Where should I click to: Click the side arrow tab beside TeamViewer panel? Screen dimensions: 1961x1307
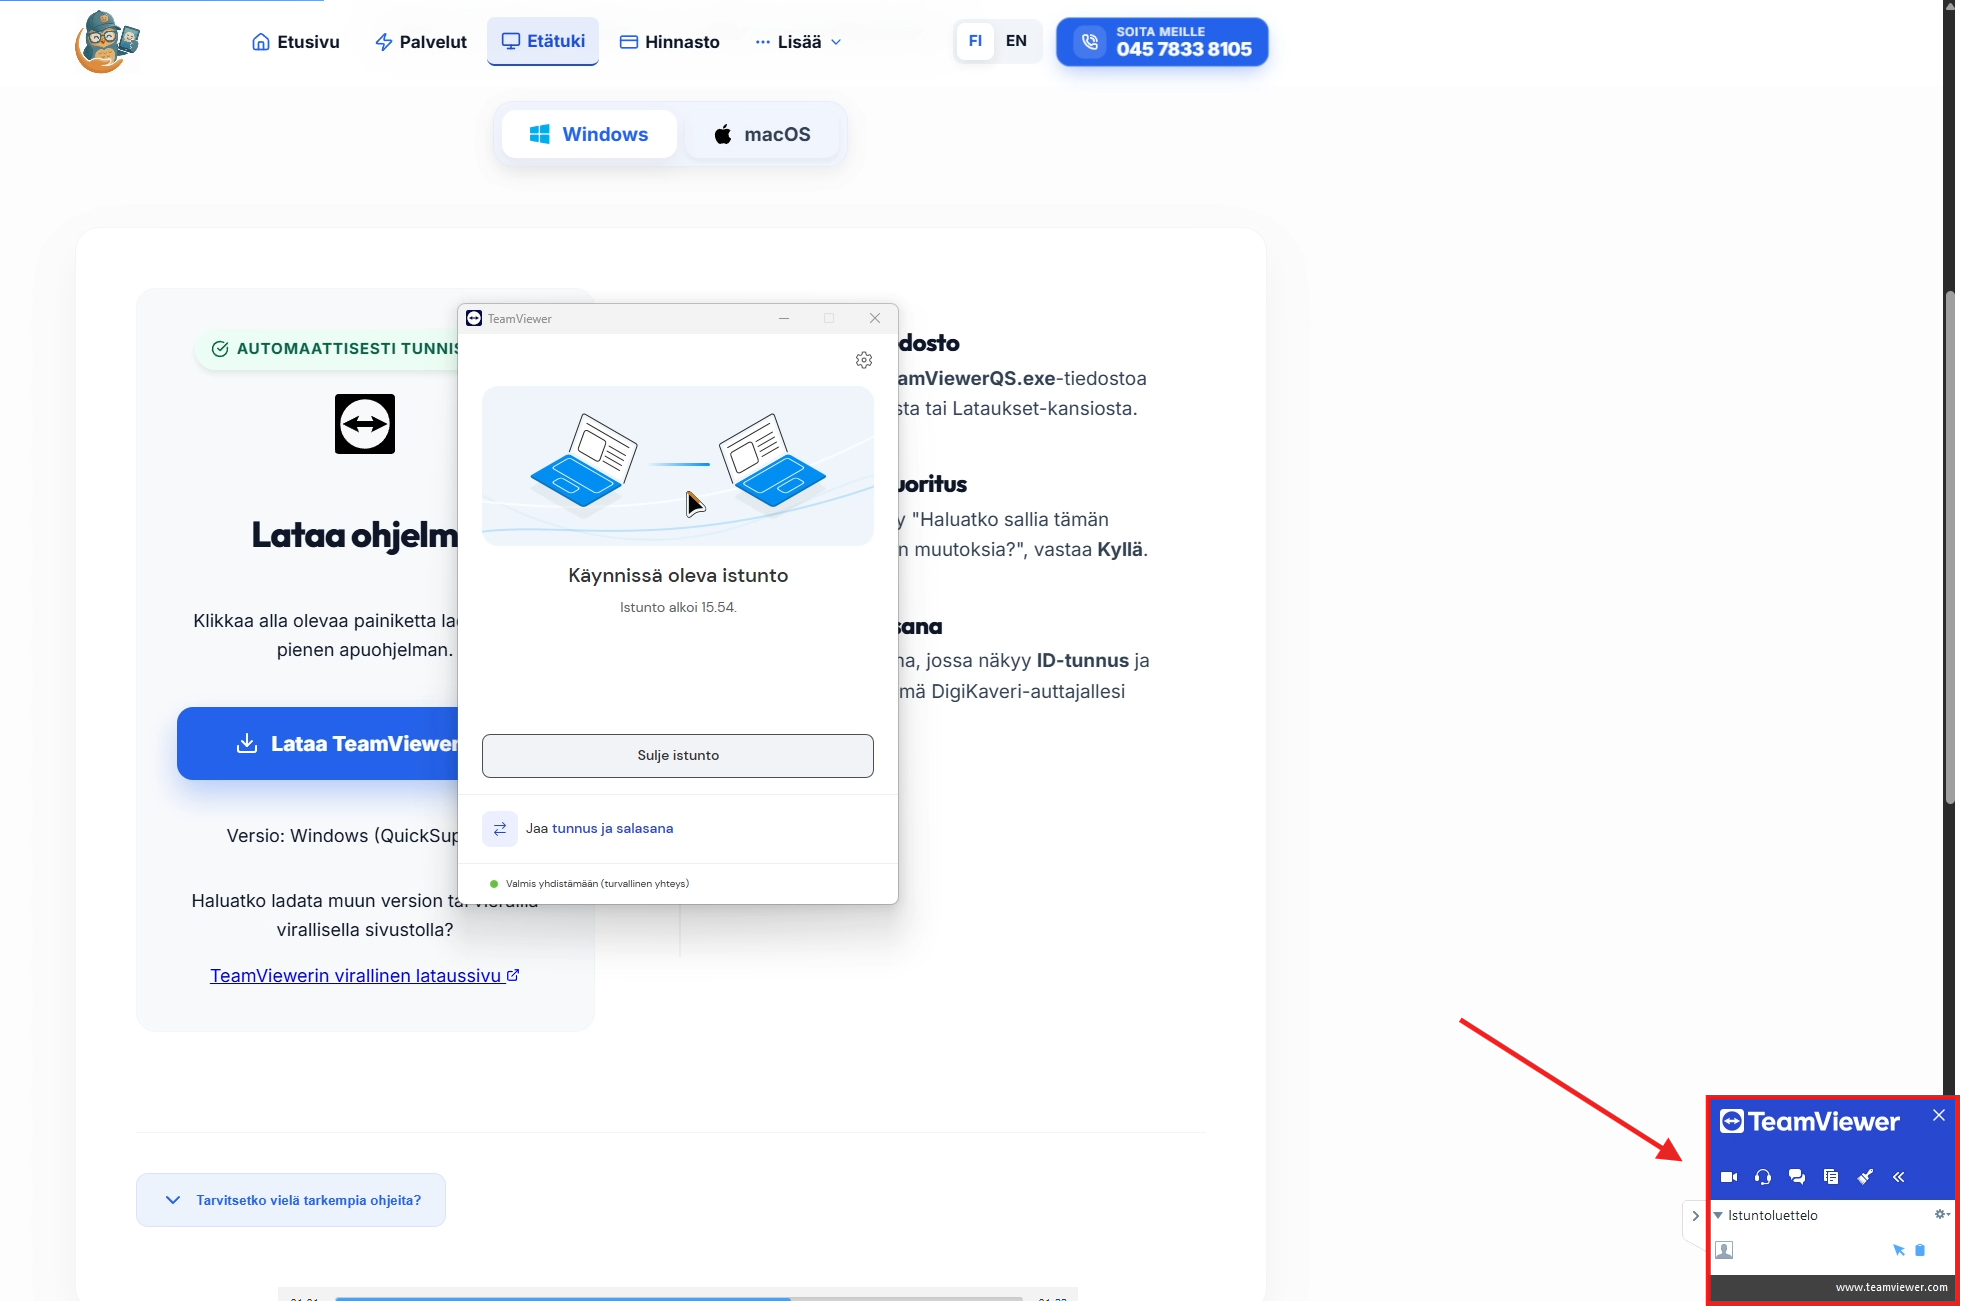tap(1695, 1216)
